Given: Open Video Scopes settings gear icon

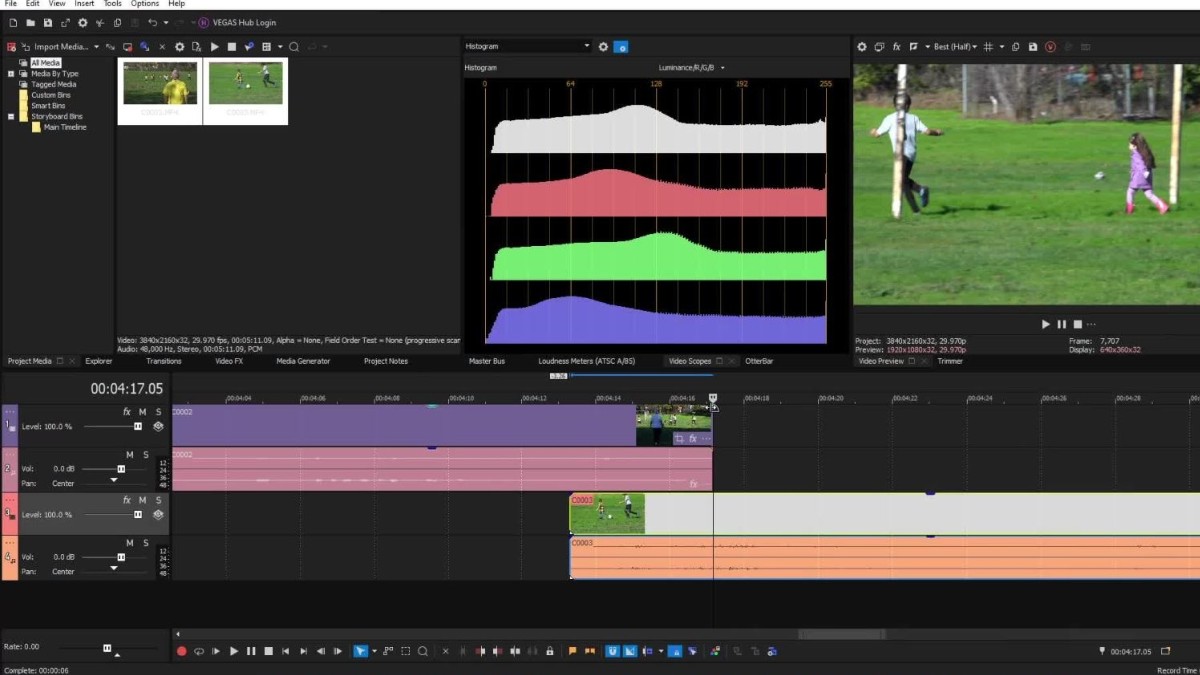Looking at the screenshot, I should click(x=603, y=46).
